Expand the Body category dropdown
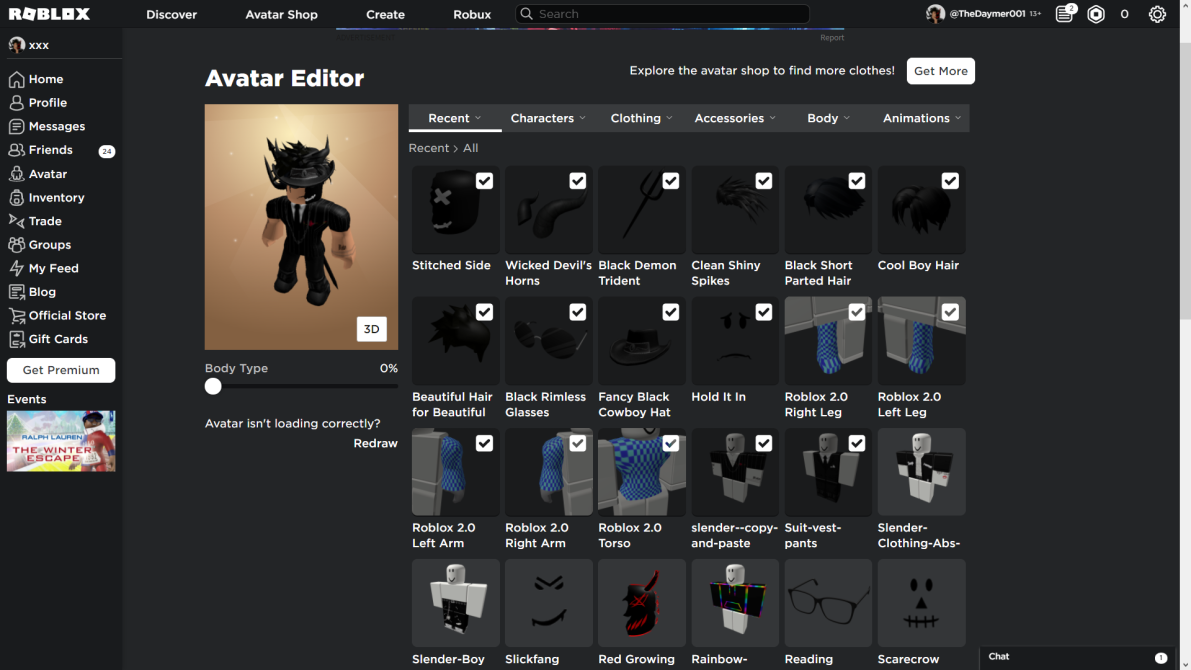The height and width of the screenshot is (670, 1191). point(828,118)
